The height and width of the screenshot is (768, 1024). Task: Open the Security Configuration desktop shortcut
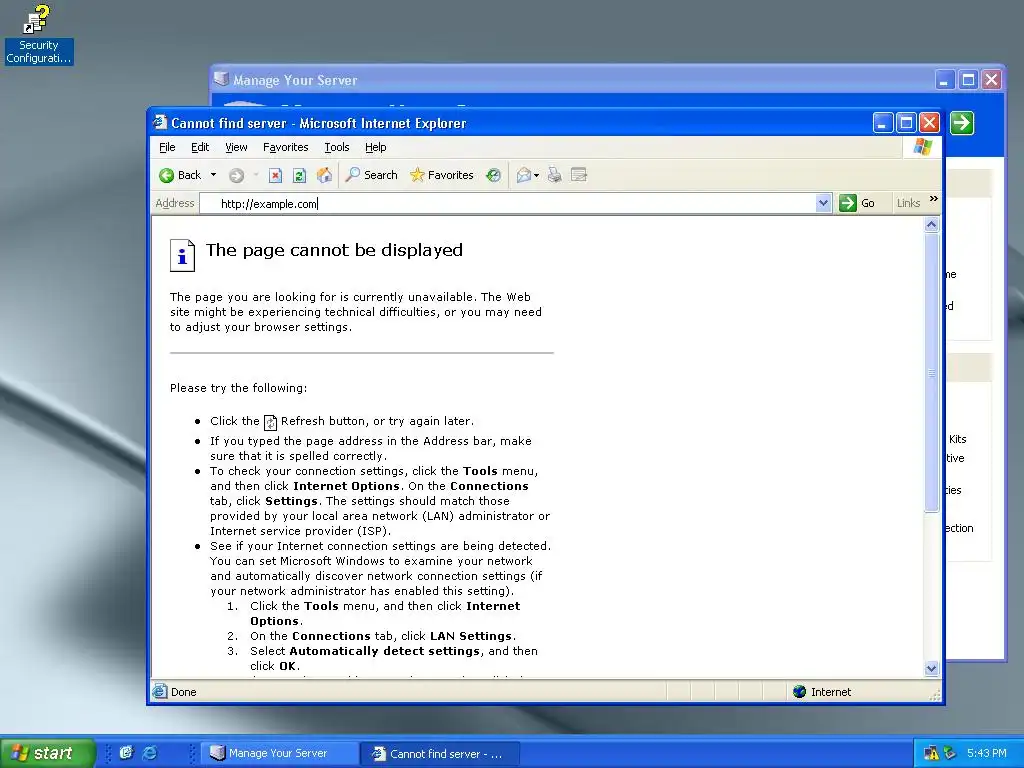(x=39, y=34)
